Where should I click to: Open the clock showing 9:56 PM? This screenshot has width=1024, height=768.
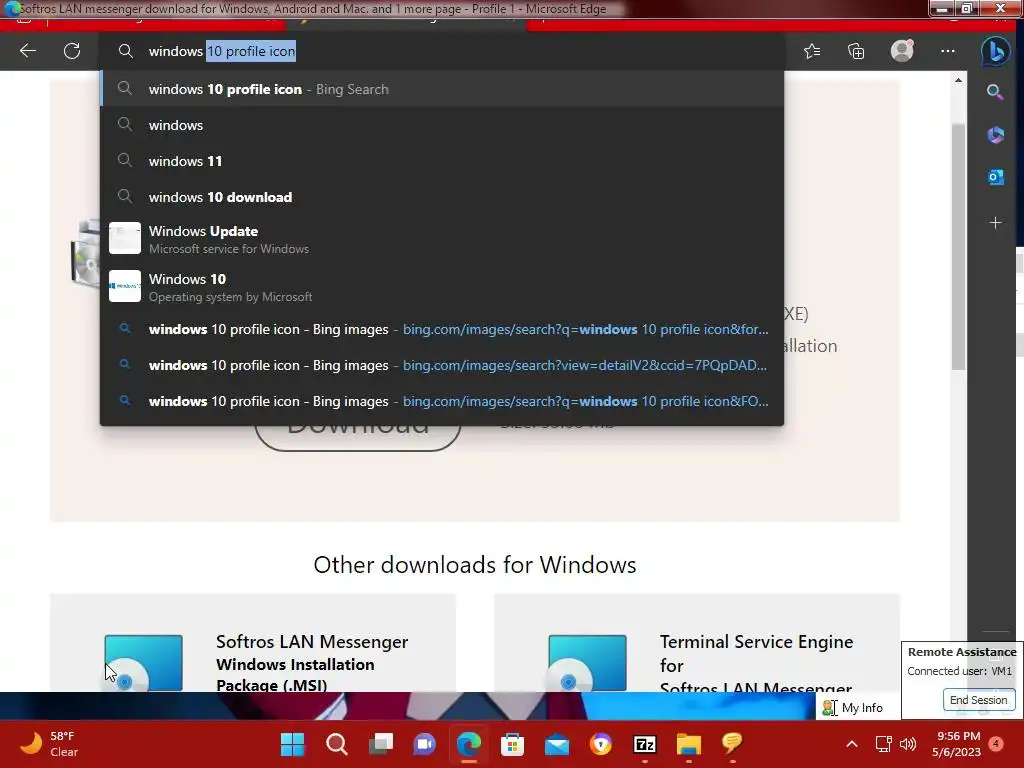pyautogui.click(x=957, y=744)
